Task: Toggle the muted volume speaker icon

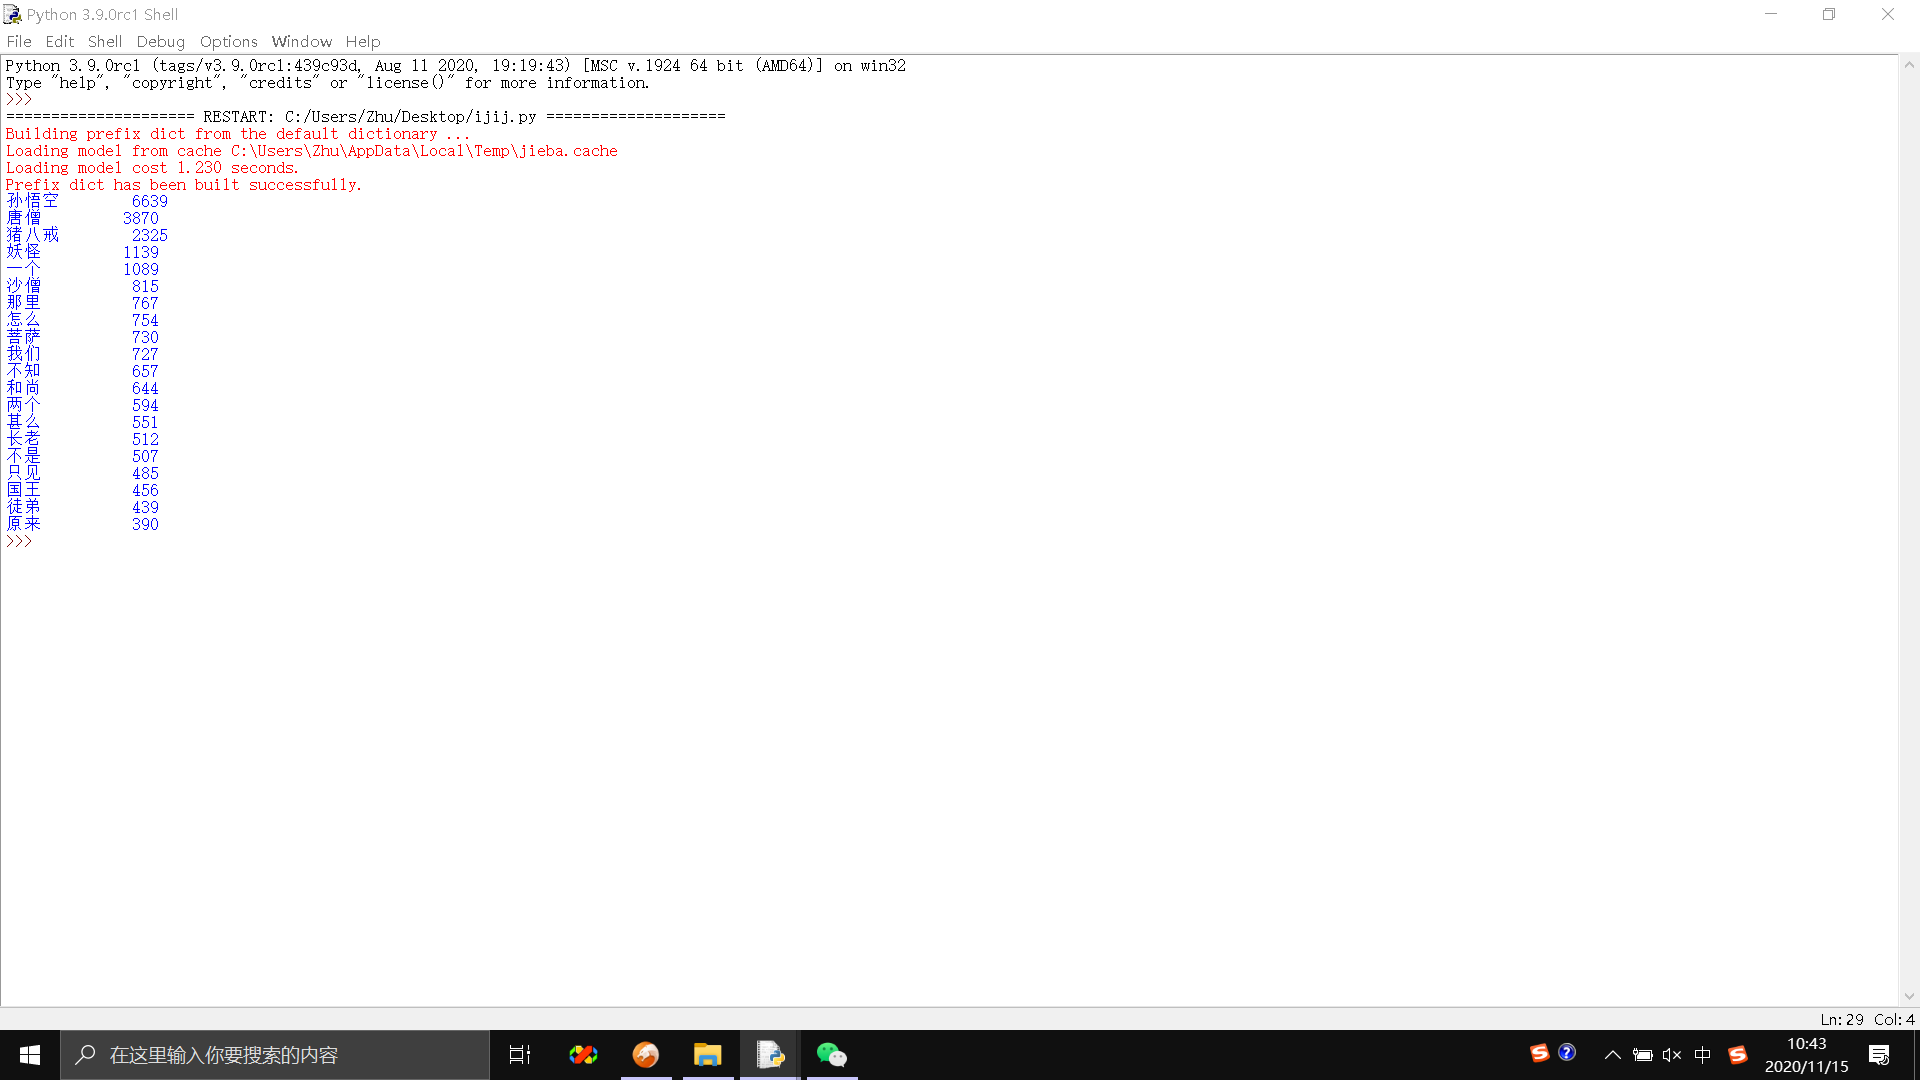Action: (1672, 1055)
